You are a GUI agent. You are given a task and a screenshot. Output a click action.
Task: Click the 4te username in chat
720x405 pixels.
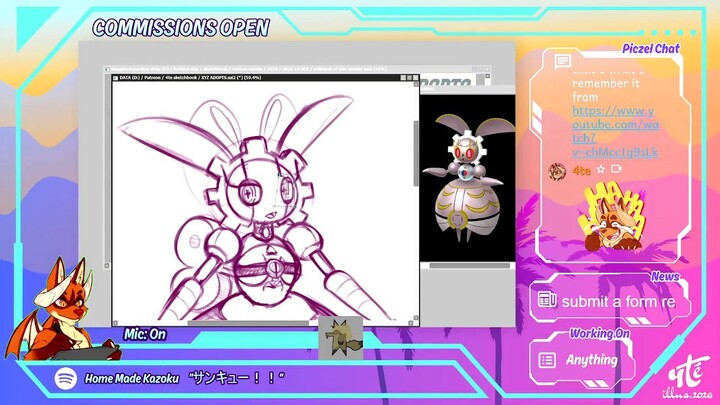coord(581,171)
